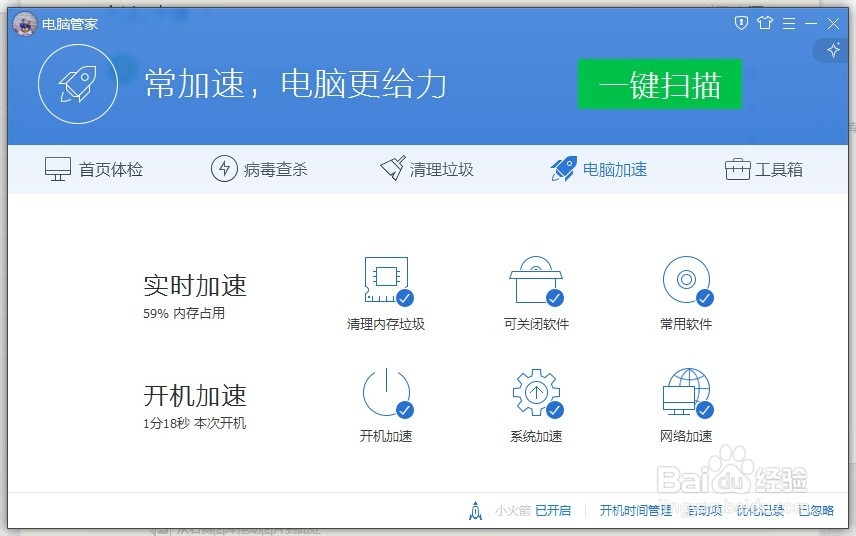The image size is (856, 536).
Task: Click the sparkle icon below the close button
Action: 834,50
